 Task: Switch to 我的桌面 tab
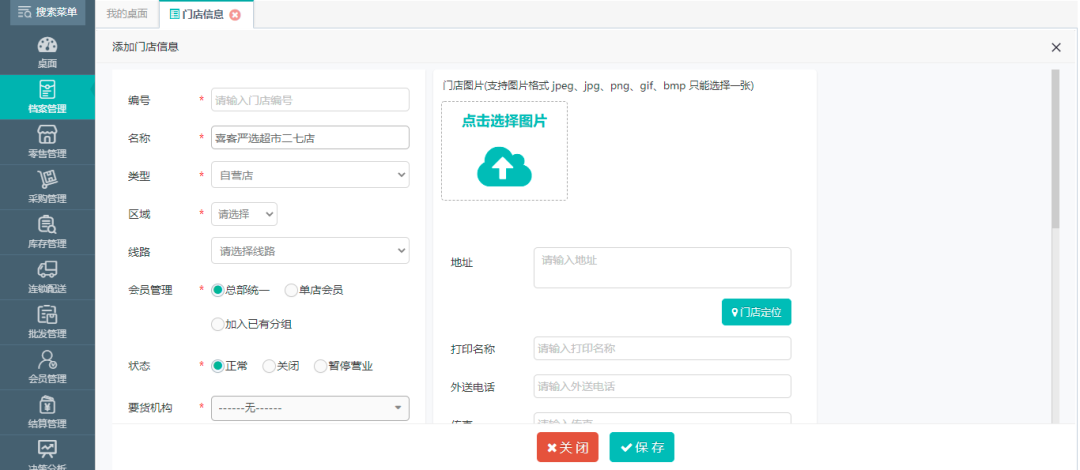127,14
